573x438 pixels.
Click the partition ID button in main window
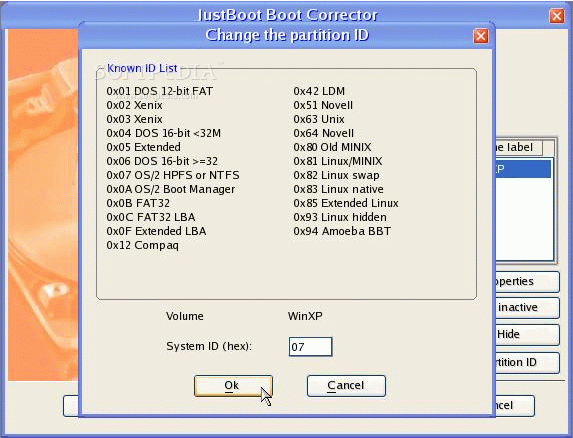click(527, 362)
